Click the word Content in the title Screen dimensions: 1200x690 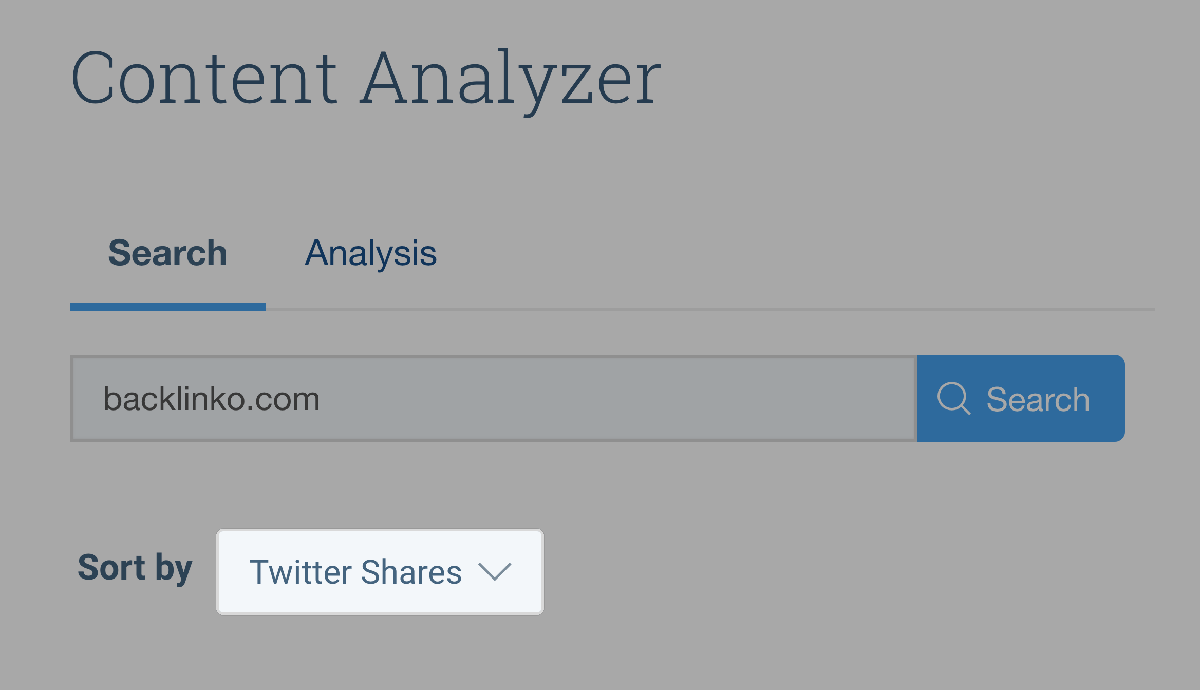[x=204, y=77]
